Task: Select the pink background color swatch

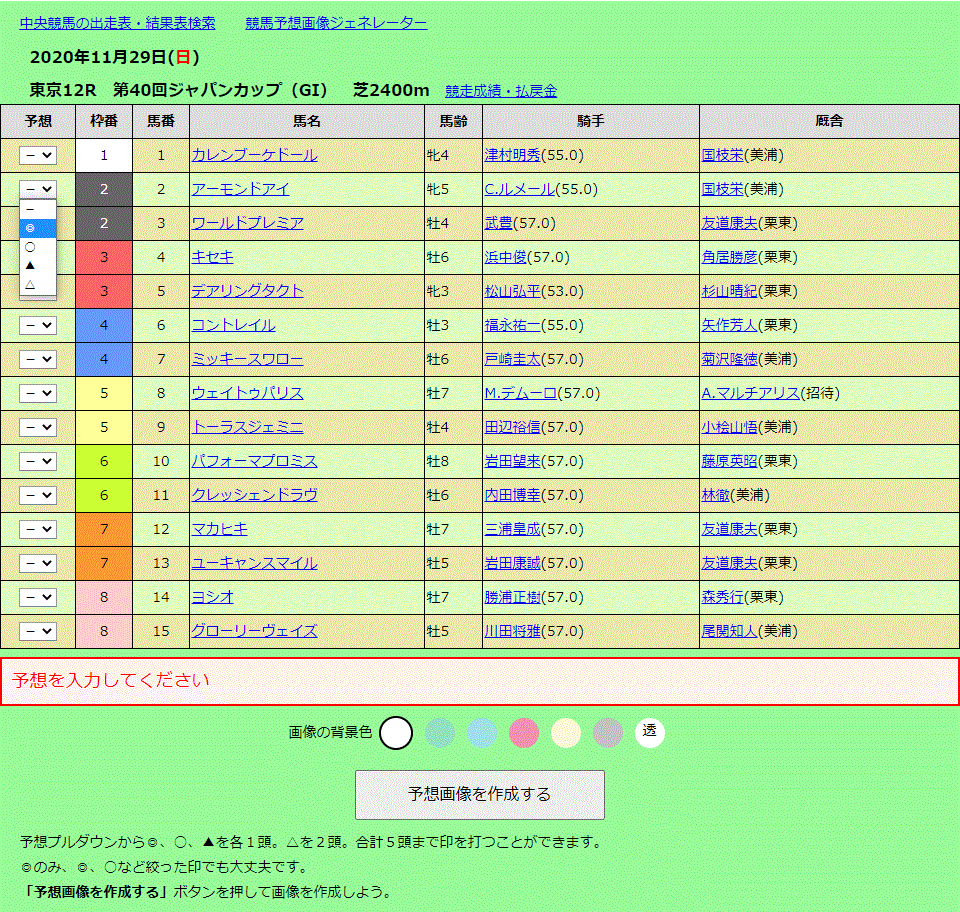Action: [525, 732]
